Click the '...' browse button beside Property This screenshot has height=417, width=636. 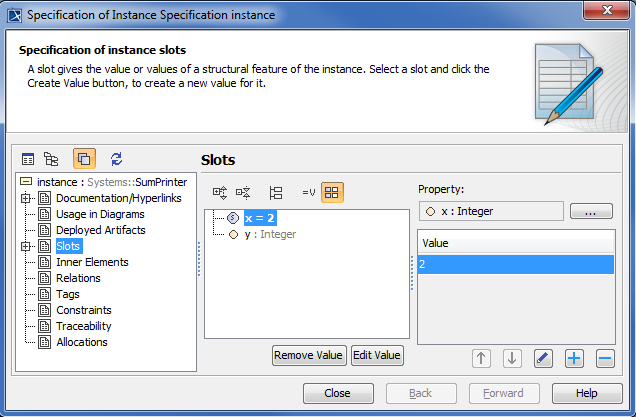click(591, 211)
